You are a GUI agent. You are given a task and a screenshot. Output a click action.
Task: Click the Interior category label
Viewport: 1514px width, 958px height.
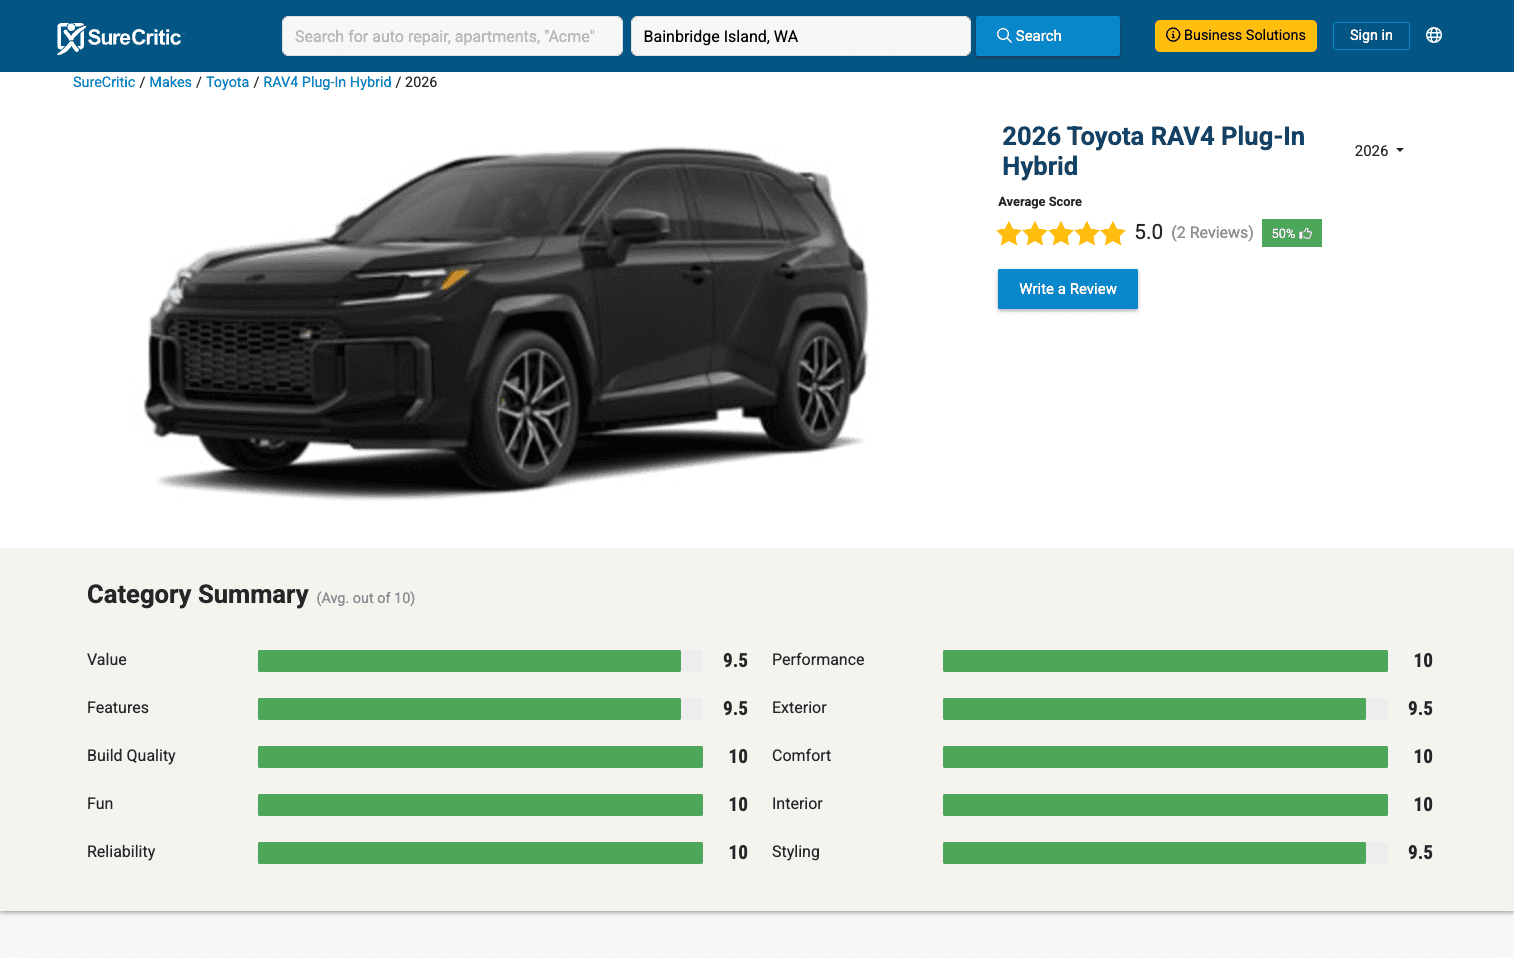point(797,804)
